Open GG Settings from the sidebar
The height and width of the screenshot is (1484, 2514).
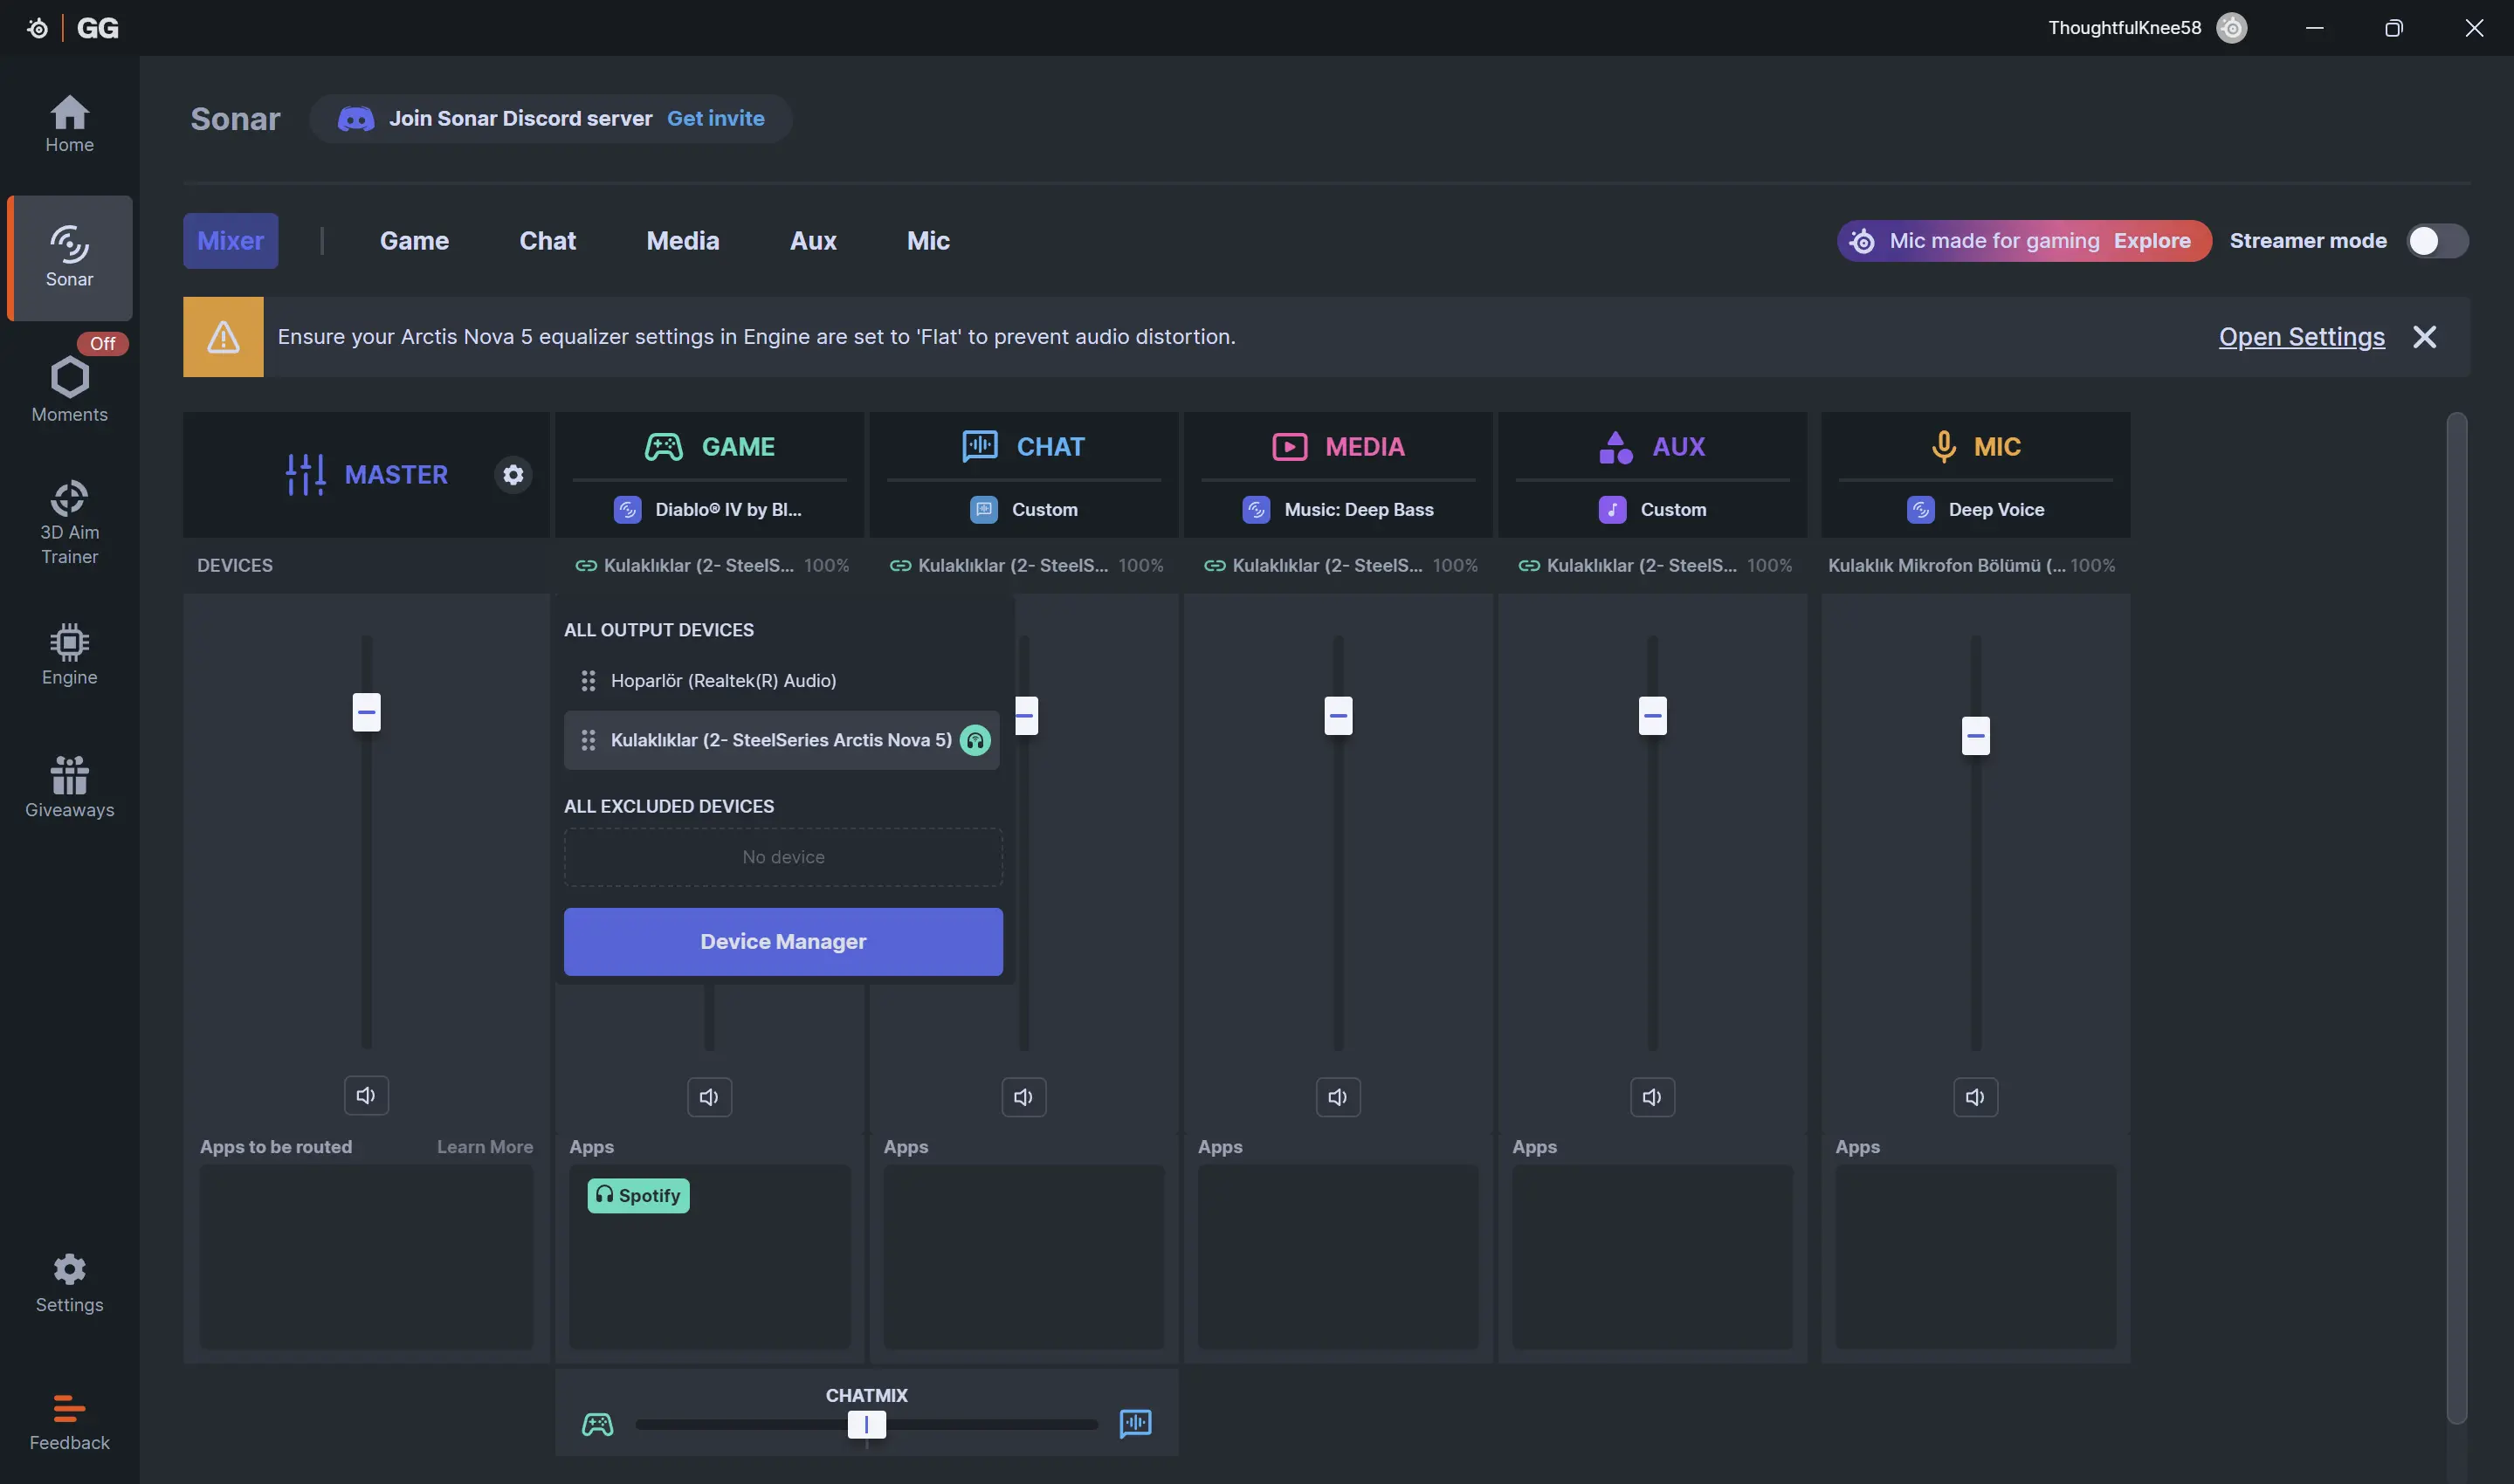(69, 1283)
